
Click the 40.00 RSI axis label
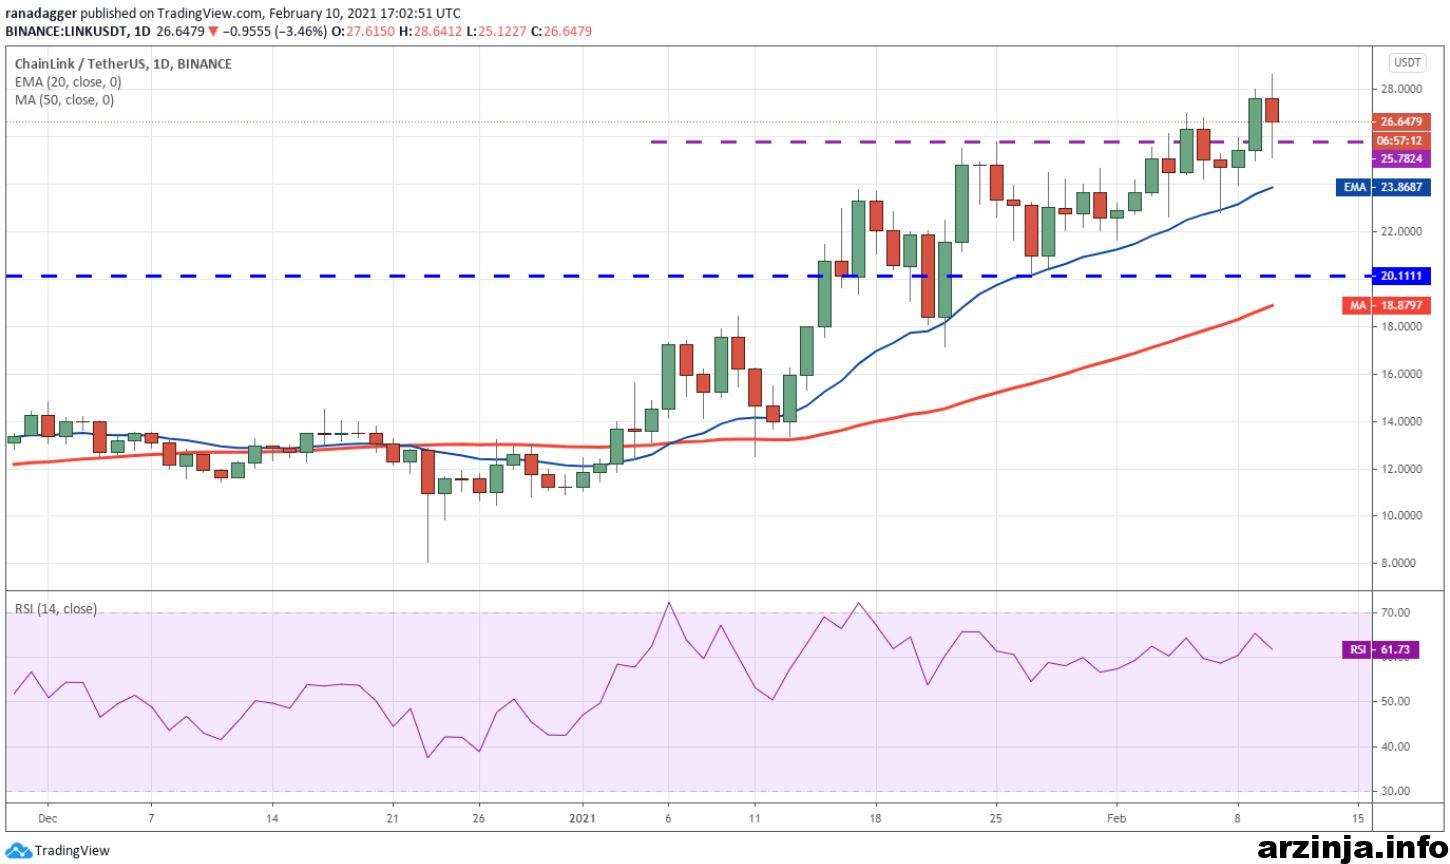click(1396, 746)
